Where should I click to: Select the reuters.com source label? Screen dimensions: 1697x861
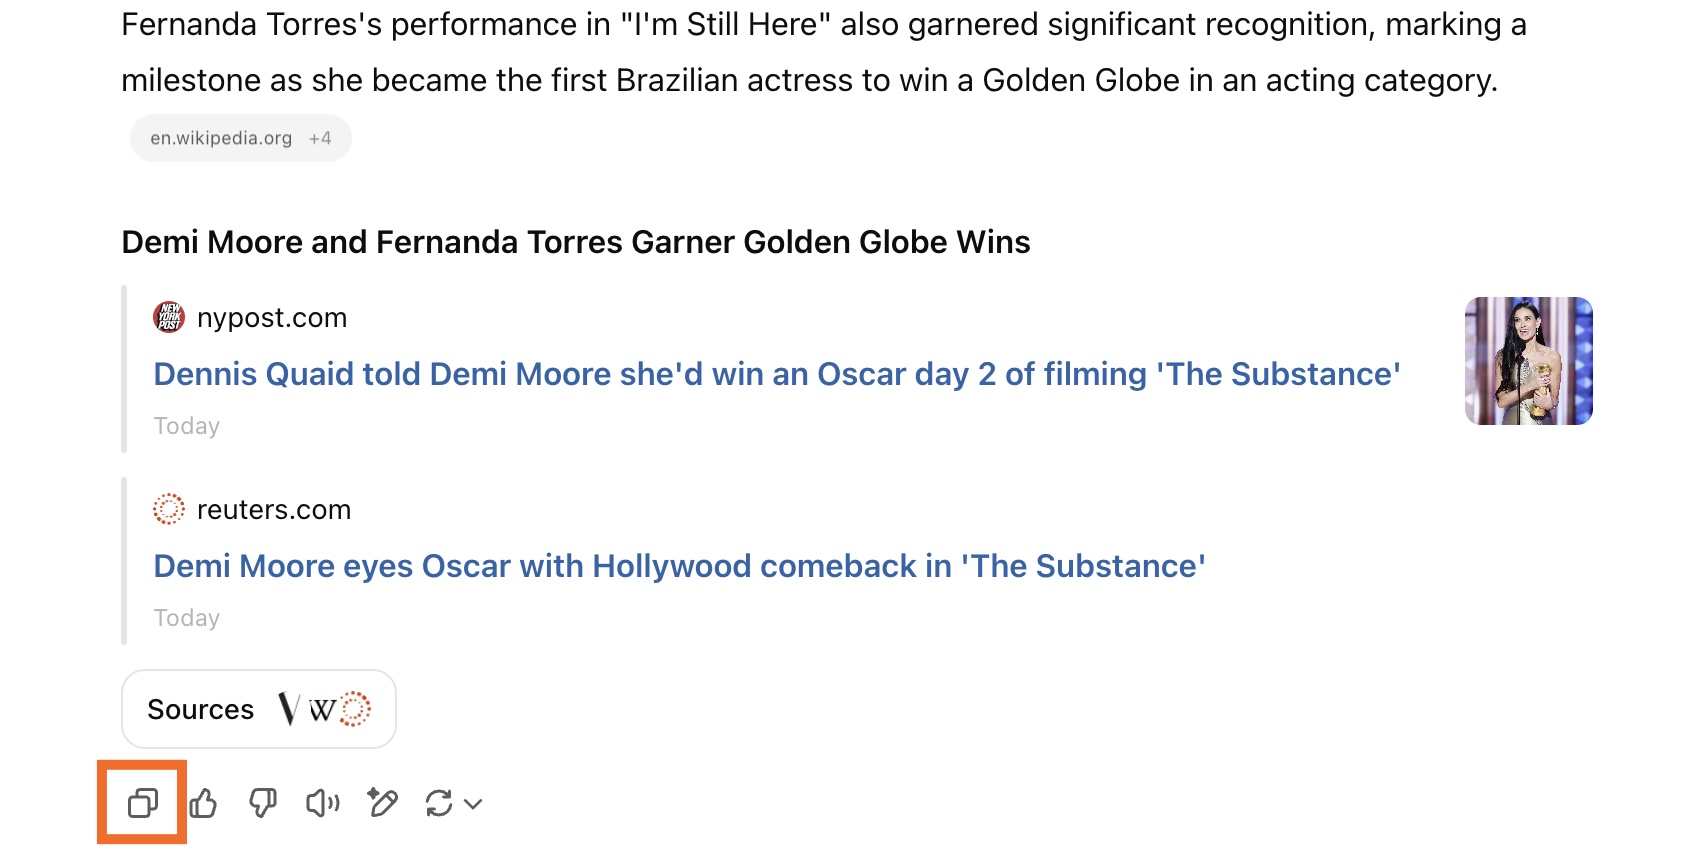(274, 510)
